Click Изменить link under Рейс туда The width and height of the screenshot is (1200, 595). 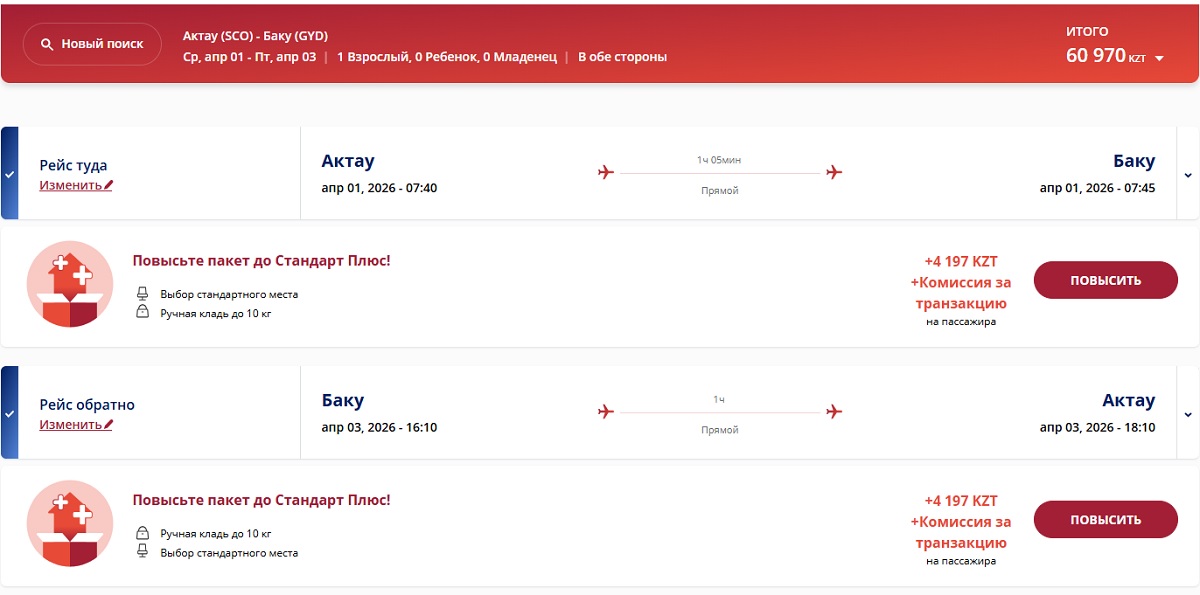[70, 185]
